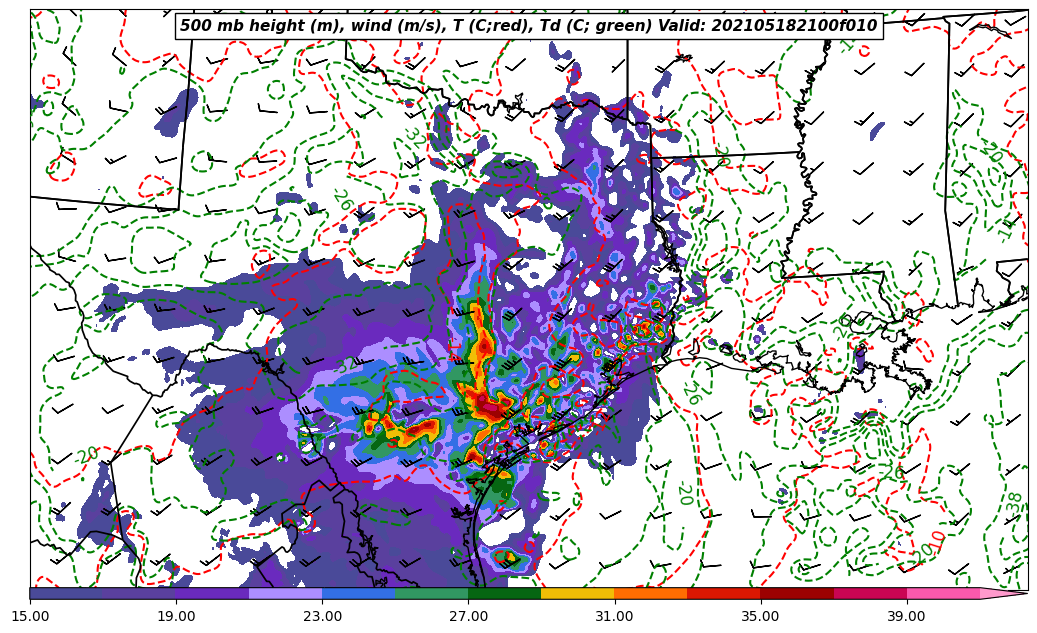The image size is (1037, 633).
Task: Select the dark red segment right of 35.00
Action: pos(796,594)
